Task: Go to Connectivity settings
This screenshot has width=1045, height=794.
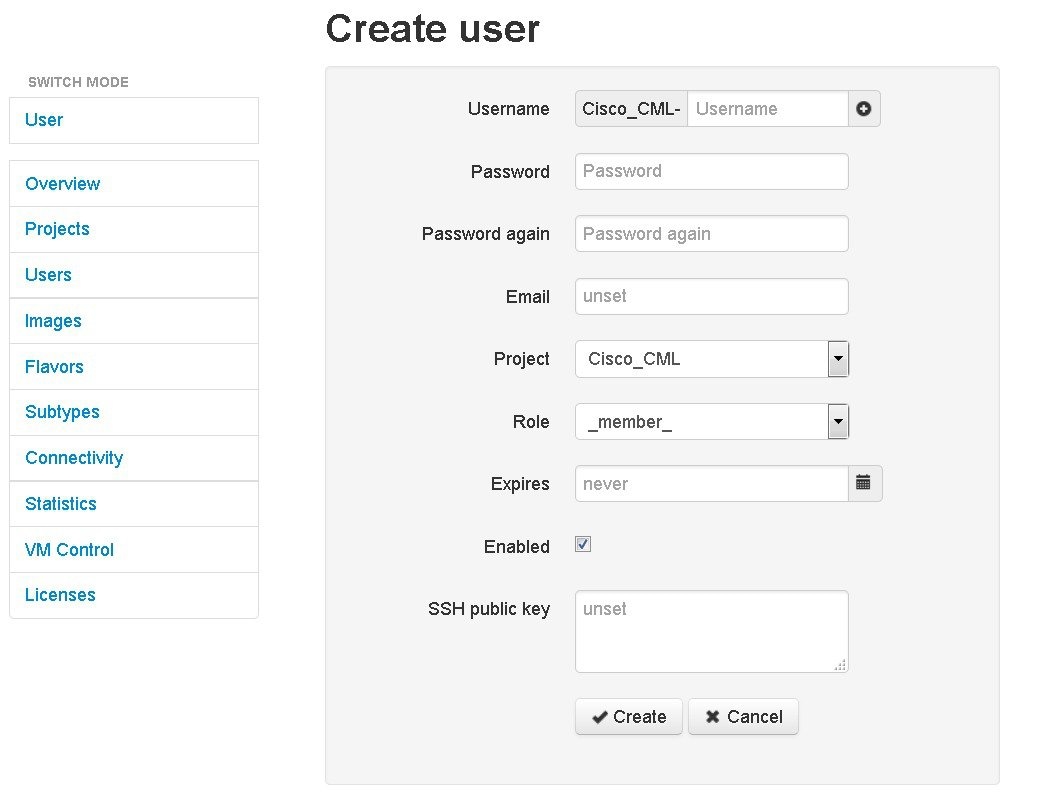Action: (x=74, y=458)
